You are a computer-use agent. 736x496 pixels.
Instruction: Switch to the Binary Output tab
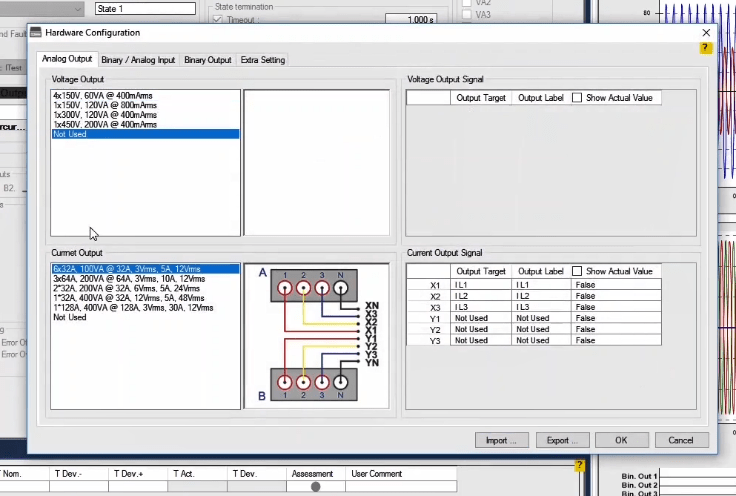[x=208, y=60]
